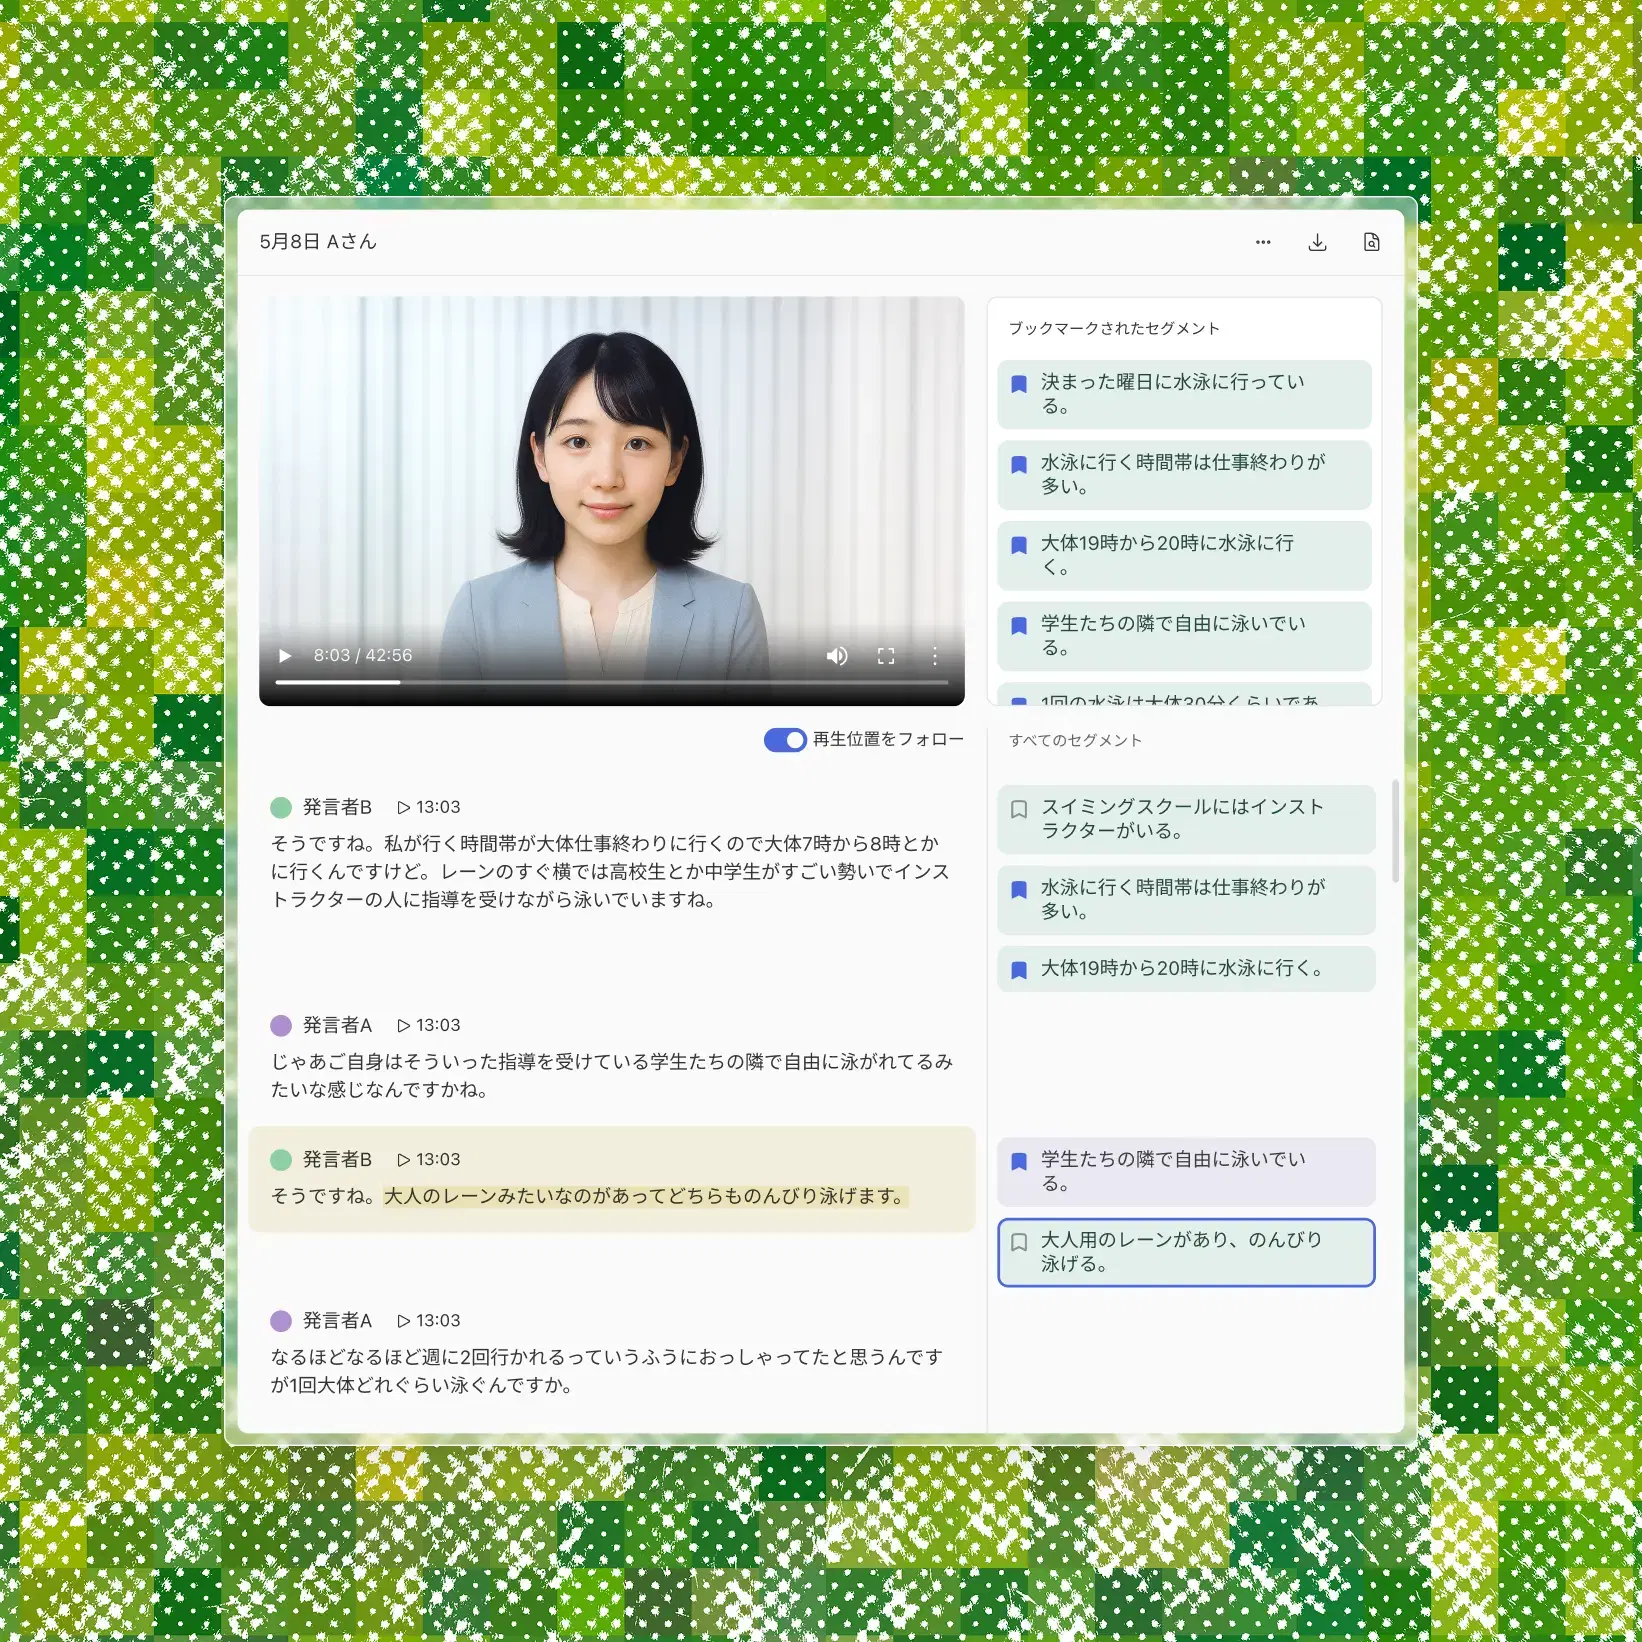The height and width of the screenshot is (1642, 1642).
Task: Bookmark the スイミングスクール segment
Action: [x=1019, y=809]
